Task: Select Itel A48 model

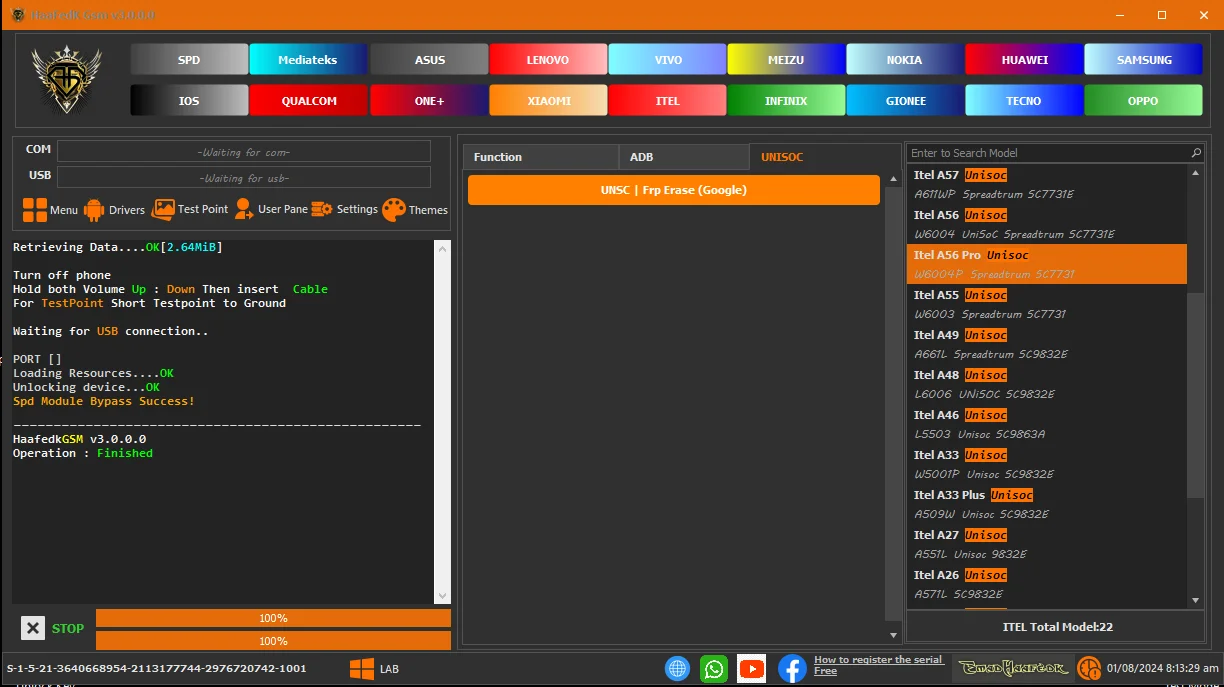Action: [x=1046, y=384]
